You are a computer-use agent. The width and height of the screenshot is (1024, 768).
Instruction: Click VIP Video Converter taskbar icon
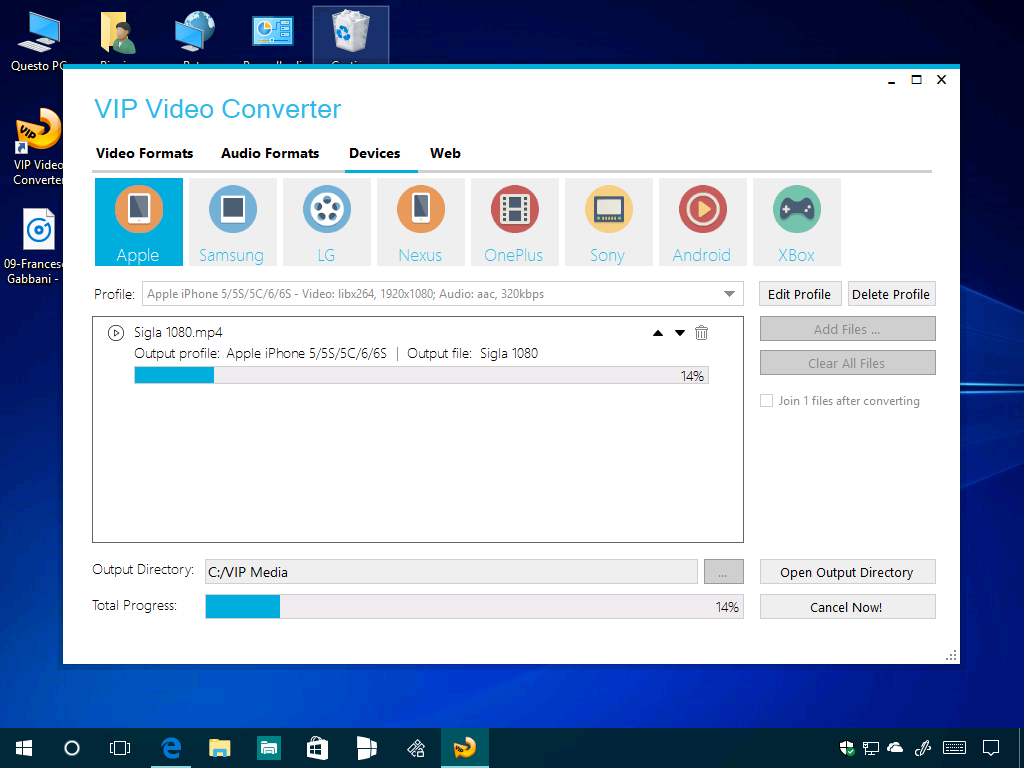coord(464,748)
